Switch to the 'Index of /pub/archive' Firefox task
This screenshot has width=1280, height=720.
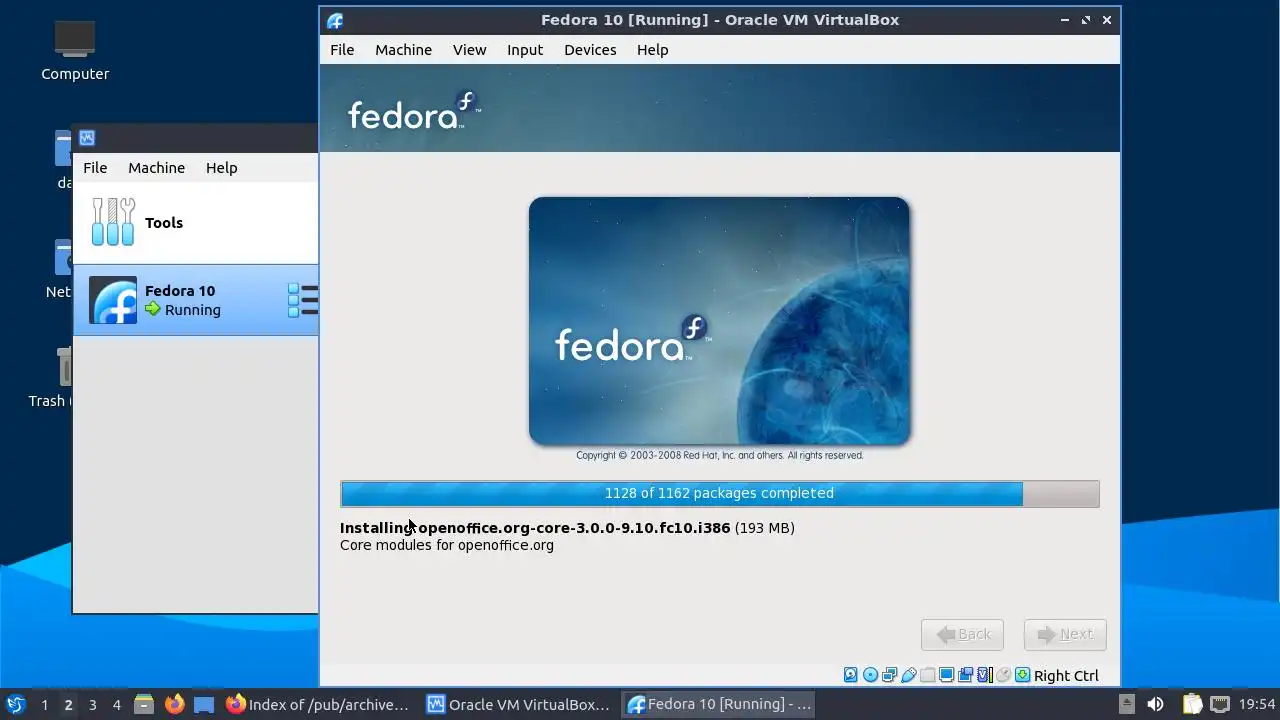(318, 704)
